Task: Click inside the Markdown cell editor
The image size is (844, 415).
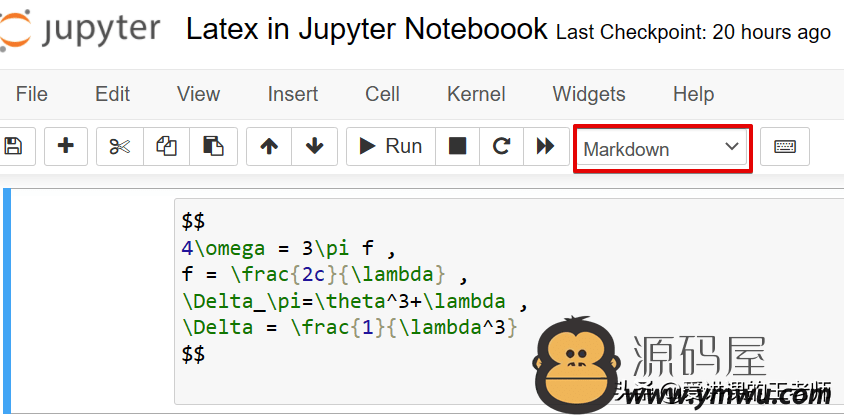Action: point(509,301)
